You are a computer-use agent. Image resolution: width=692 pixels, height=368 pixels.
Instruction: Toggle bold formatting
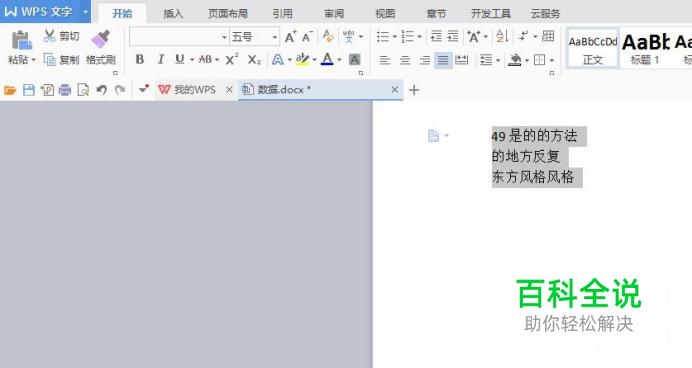tap(140, 59)
